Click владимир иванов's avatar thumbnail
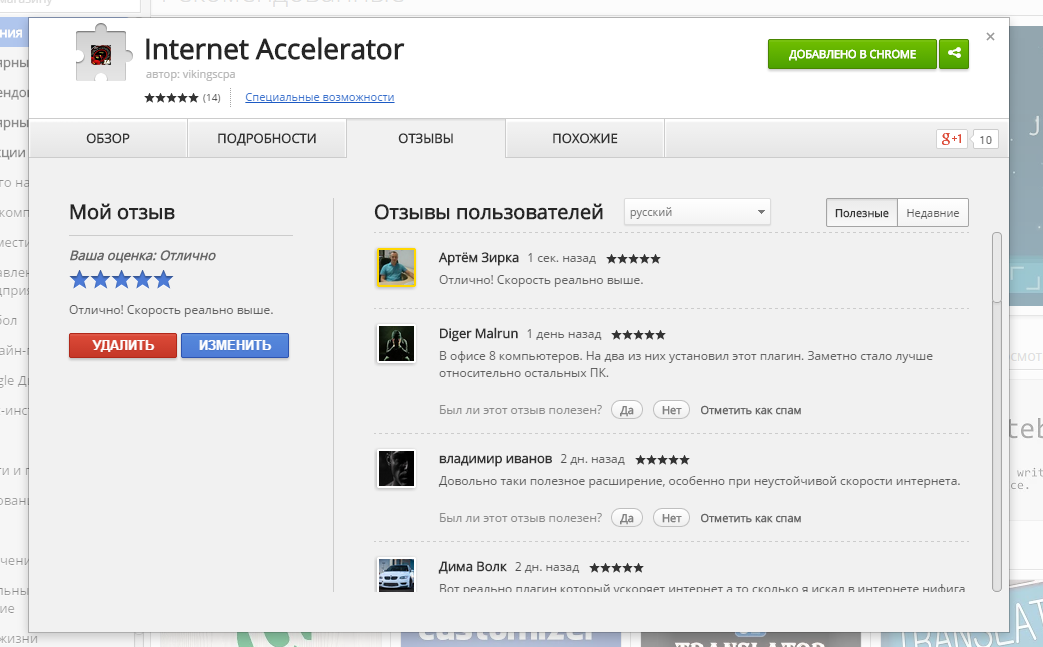This screenshot has height=647, width=1043. [x=396, y=468]
